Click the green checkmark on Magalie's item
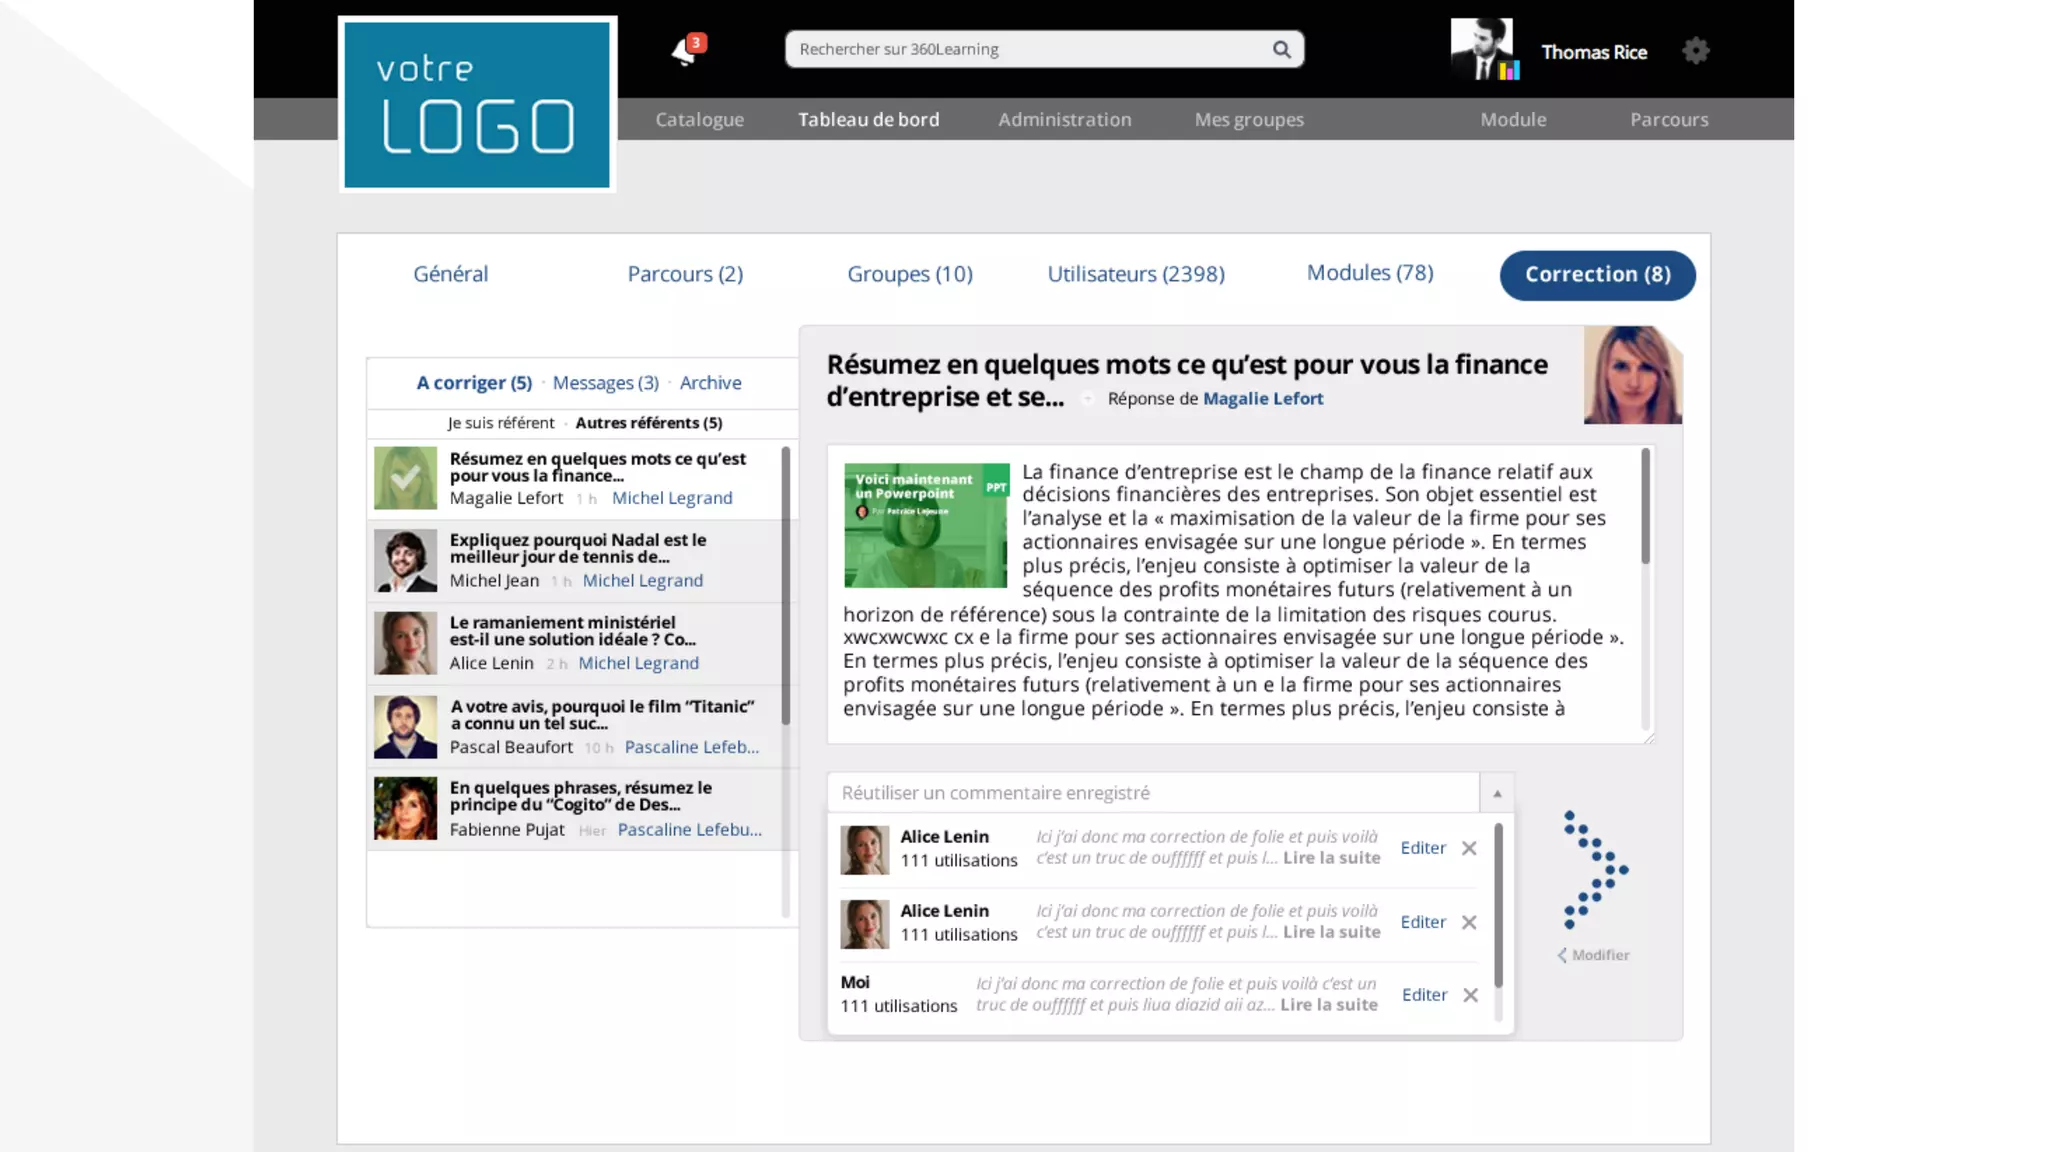 coord(405,478)
